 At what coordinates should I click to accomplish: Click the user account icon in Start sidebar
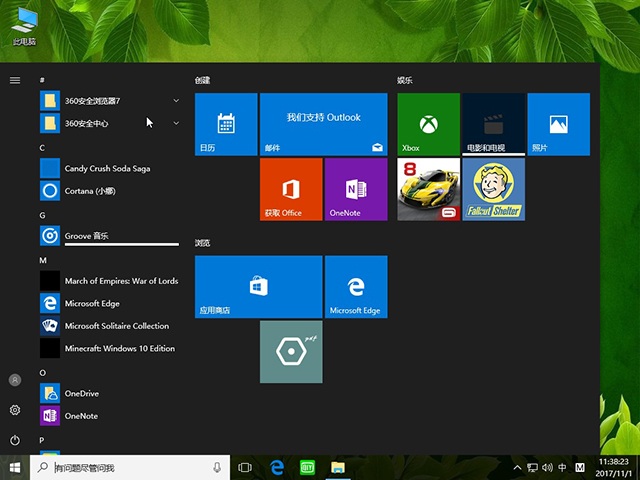(x=15, y=380)
